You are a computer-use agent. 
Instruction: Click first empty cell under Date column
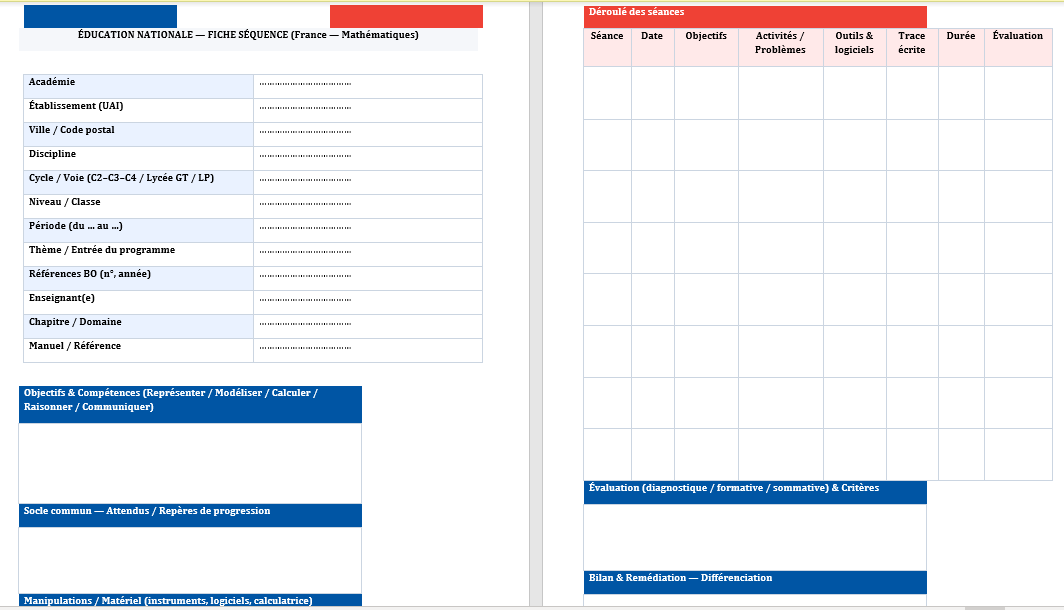tap(652, 93)
